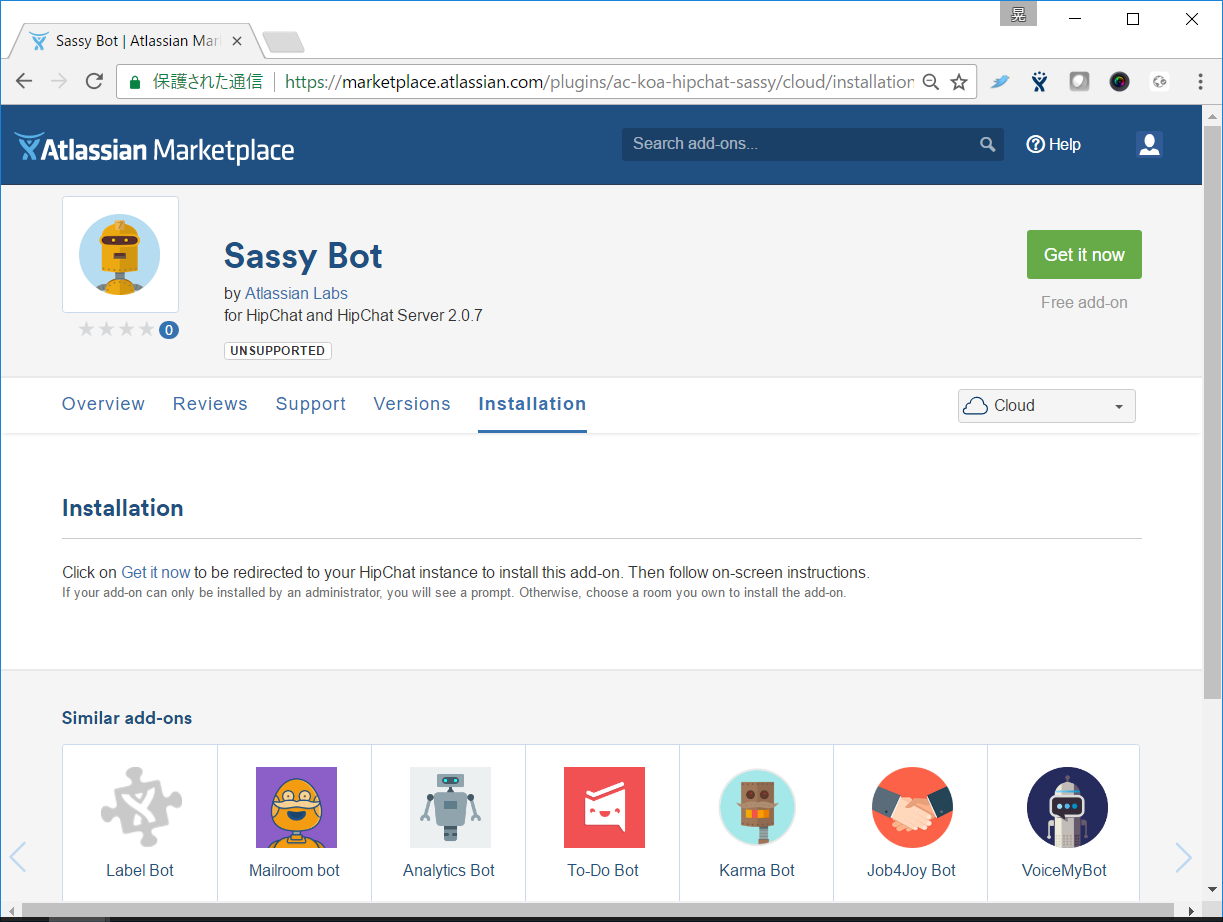Click the Label Bot name text
The width and height of the screenshot is (1223, 922).
coord(140,871)
